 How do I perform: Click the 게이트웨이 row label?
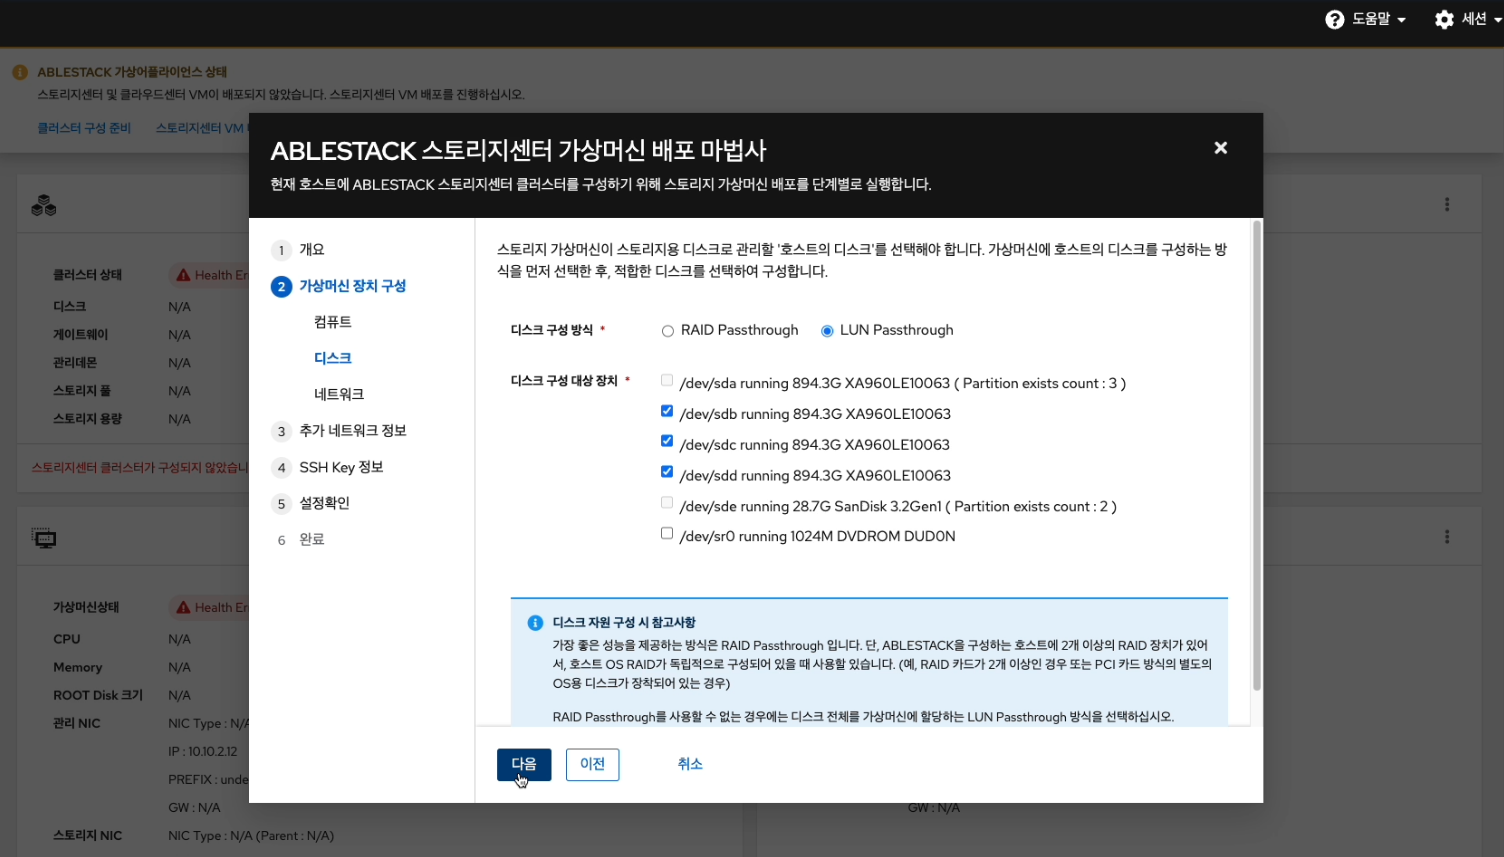[81, 335]
